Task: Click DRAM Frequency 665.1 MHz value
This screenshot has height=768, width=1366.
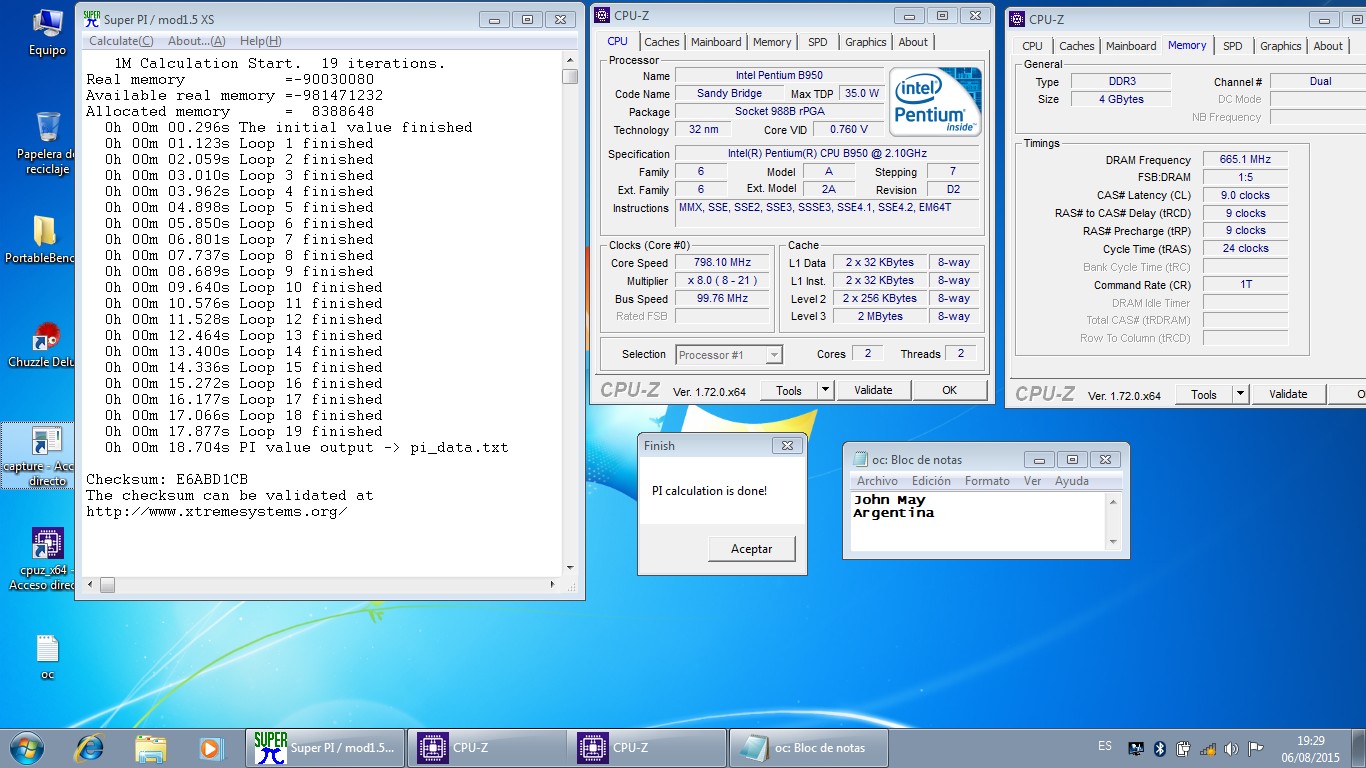Action: pyautogui.click(x=1245, y=160)
